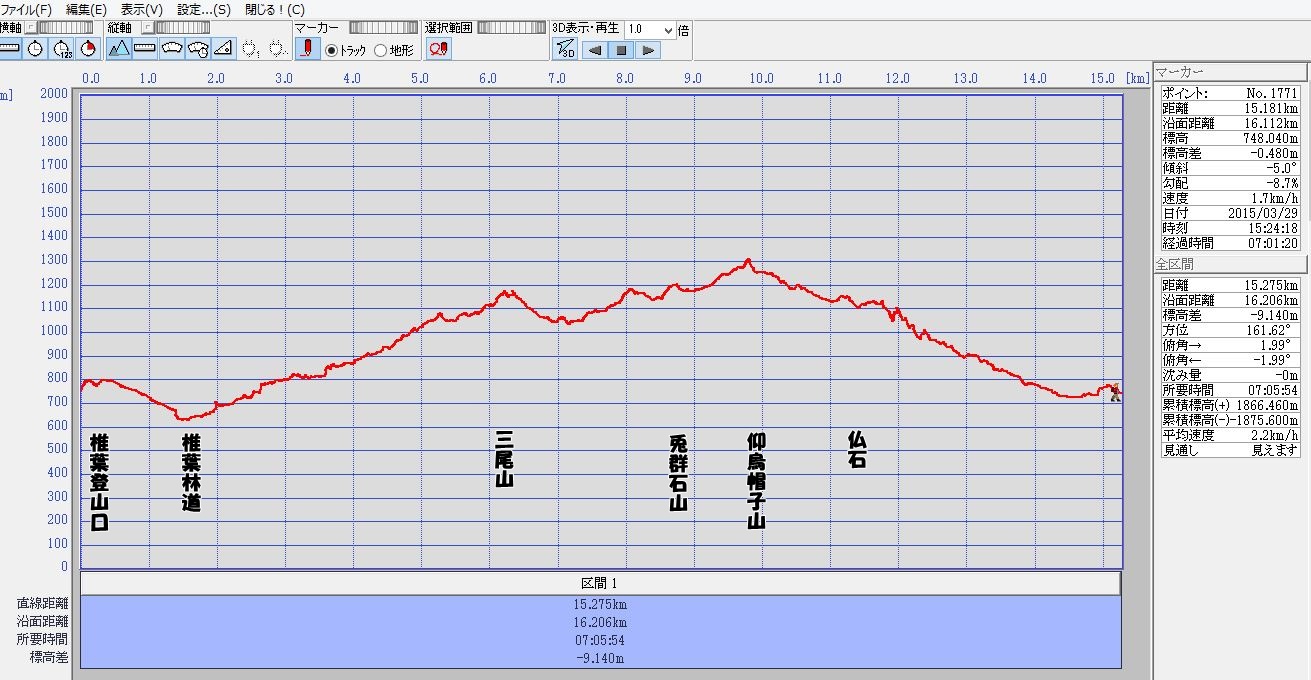
Task: Select the ruler vertical axis icon
Action: tap(144, 48)
